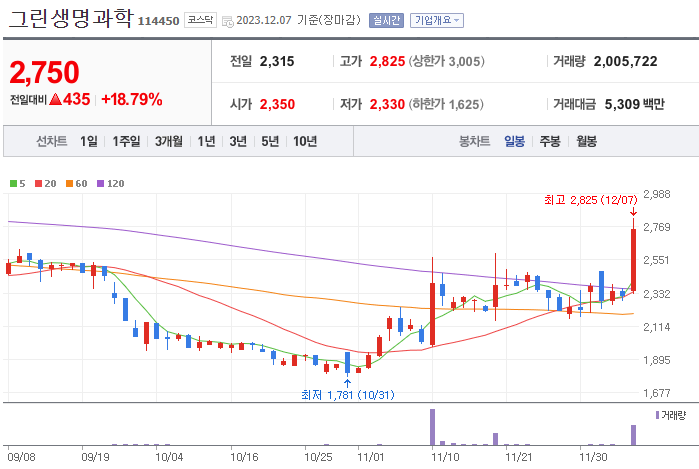Viewport: 699px width, 469px height.
Task: Click the 09/08 date axis label
Action: tap(21, 457)
